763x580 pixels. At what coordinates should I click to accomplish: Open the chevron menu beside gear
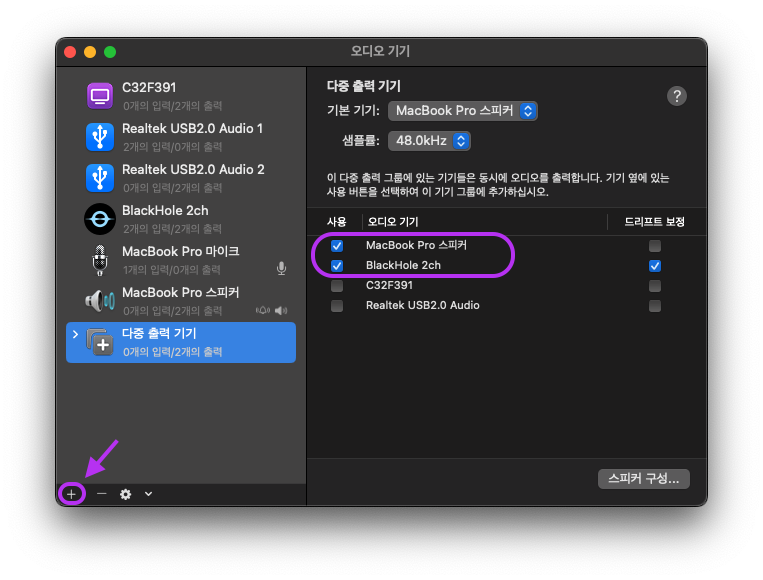tap(148, 494)
